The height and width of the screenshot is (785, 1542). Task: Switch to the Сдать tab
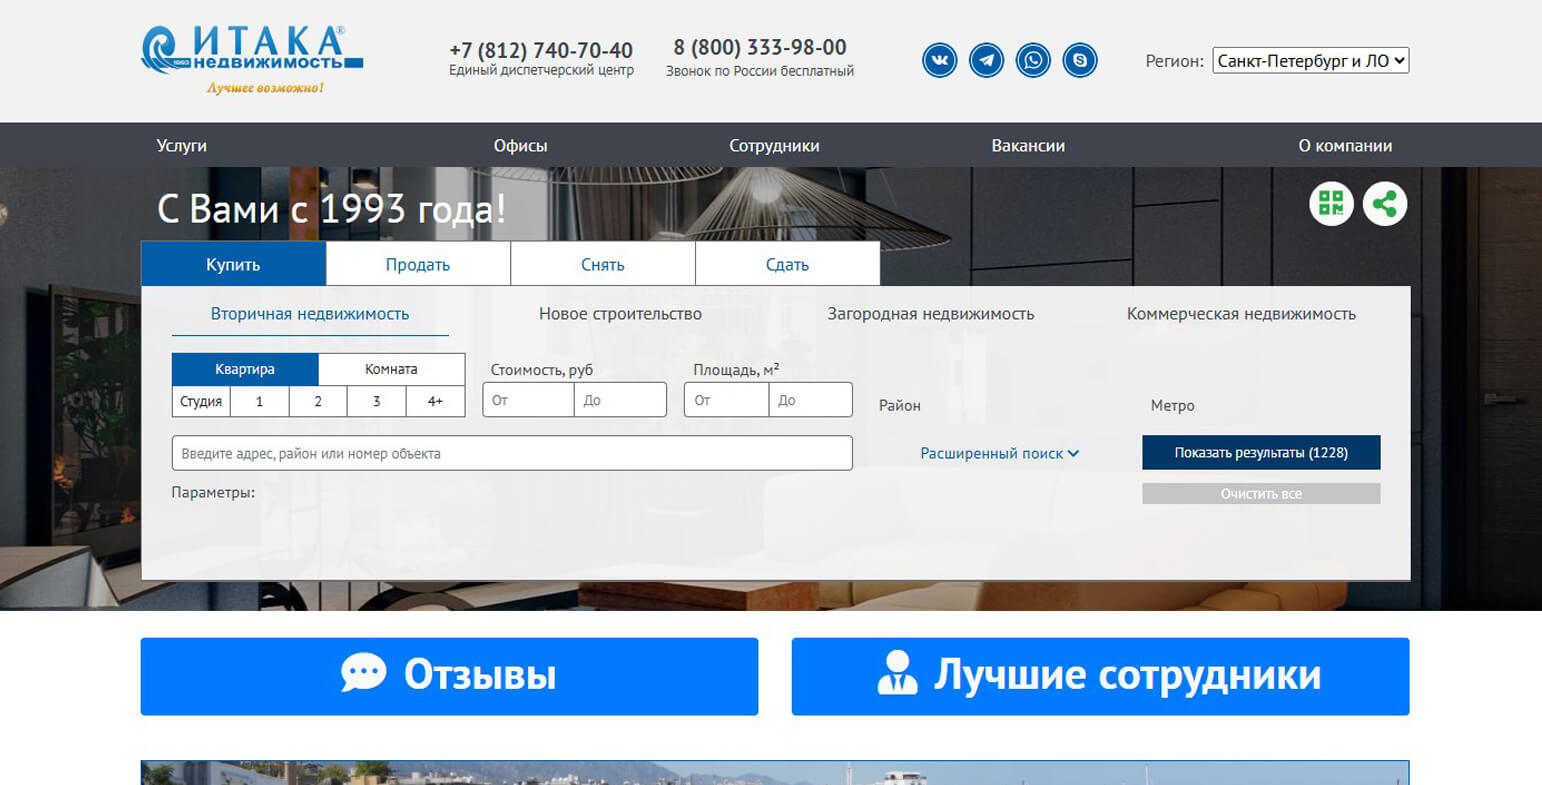[788, 264]
